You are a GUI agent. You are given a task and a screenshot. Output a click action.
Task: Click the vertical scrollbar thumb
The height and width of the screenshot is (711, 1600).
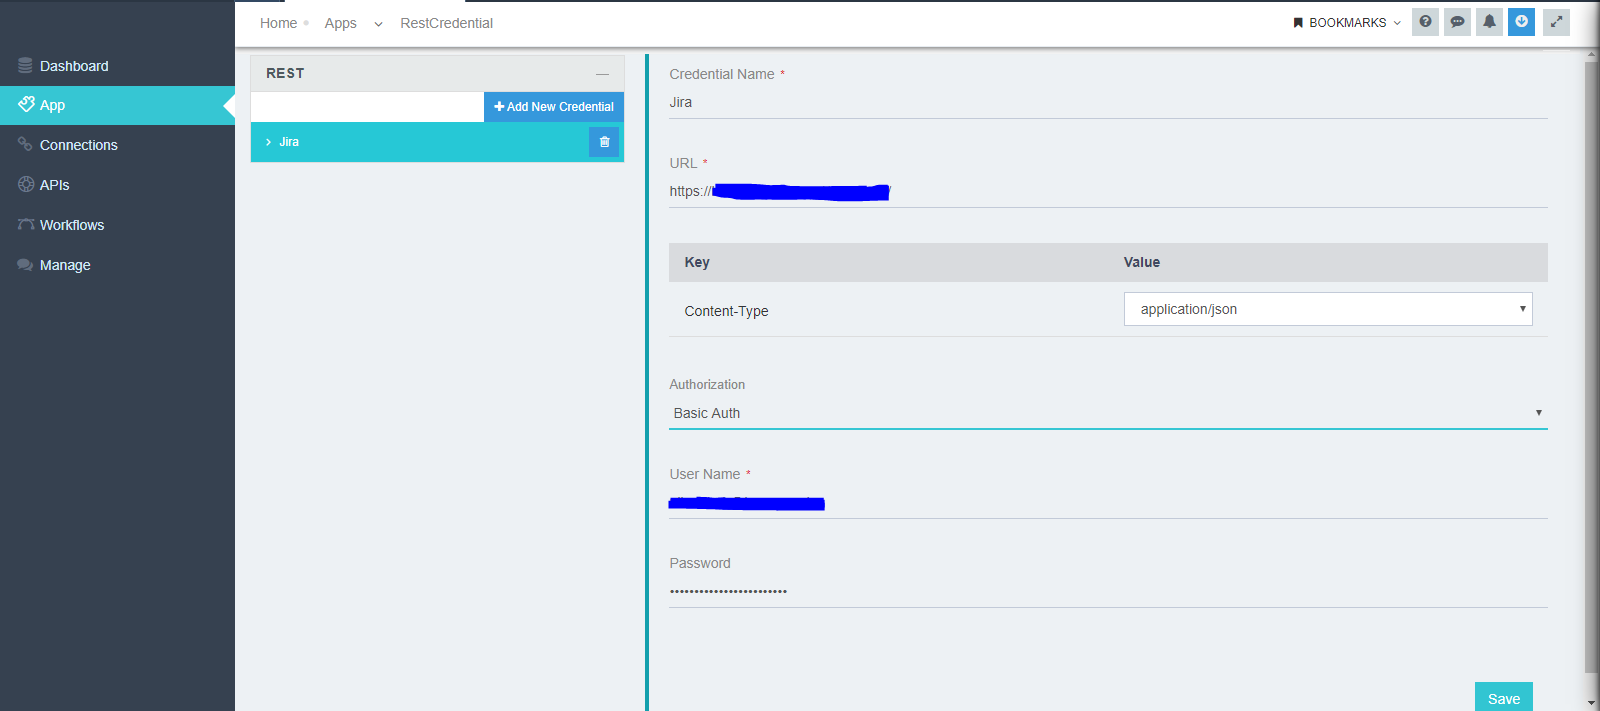pos(1591,367)
